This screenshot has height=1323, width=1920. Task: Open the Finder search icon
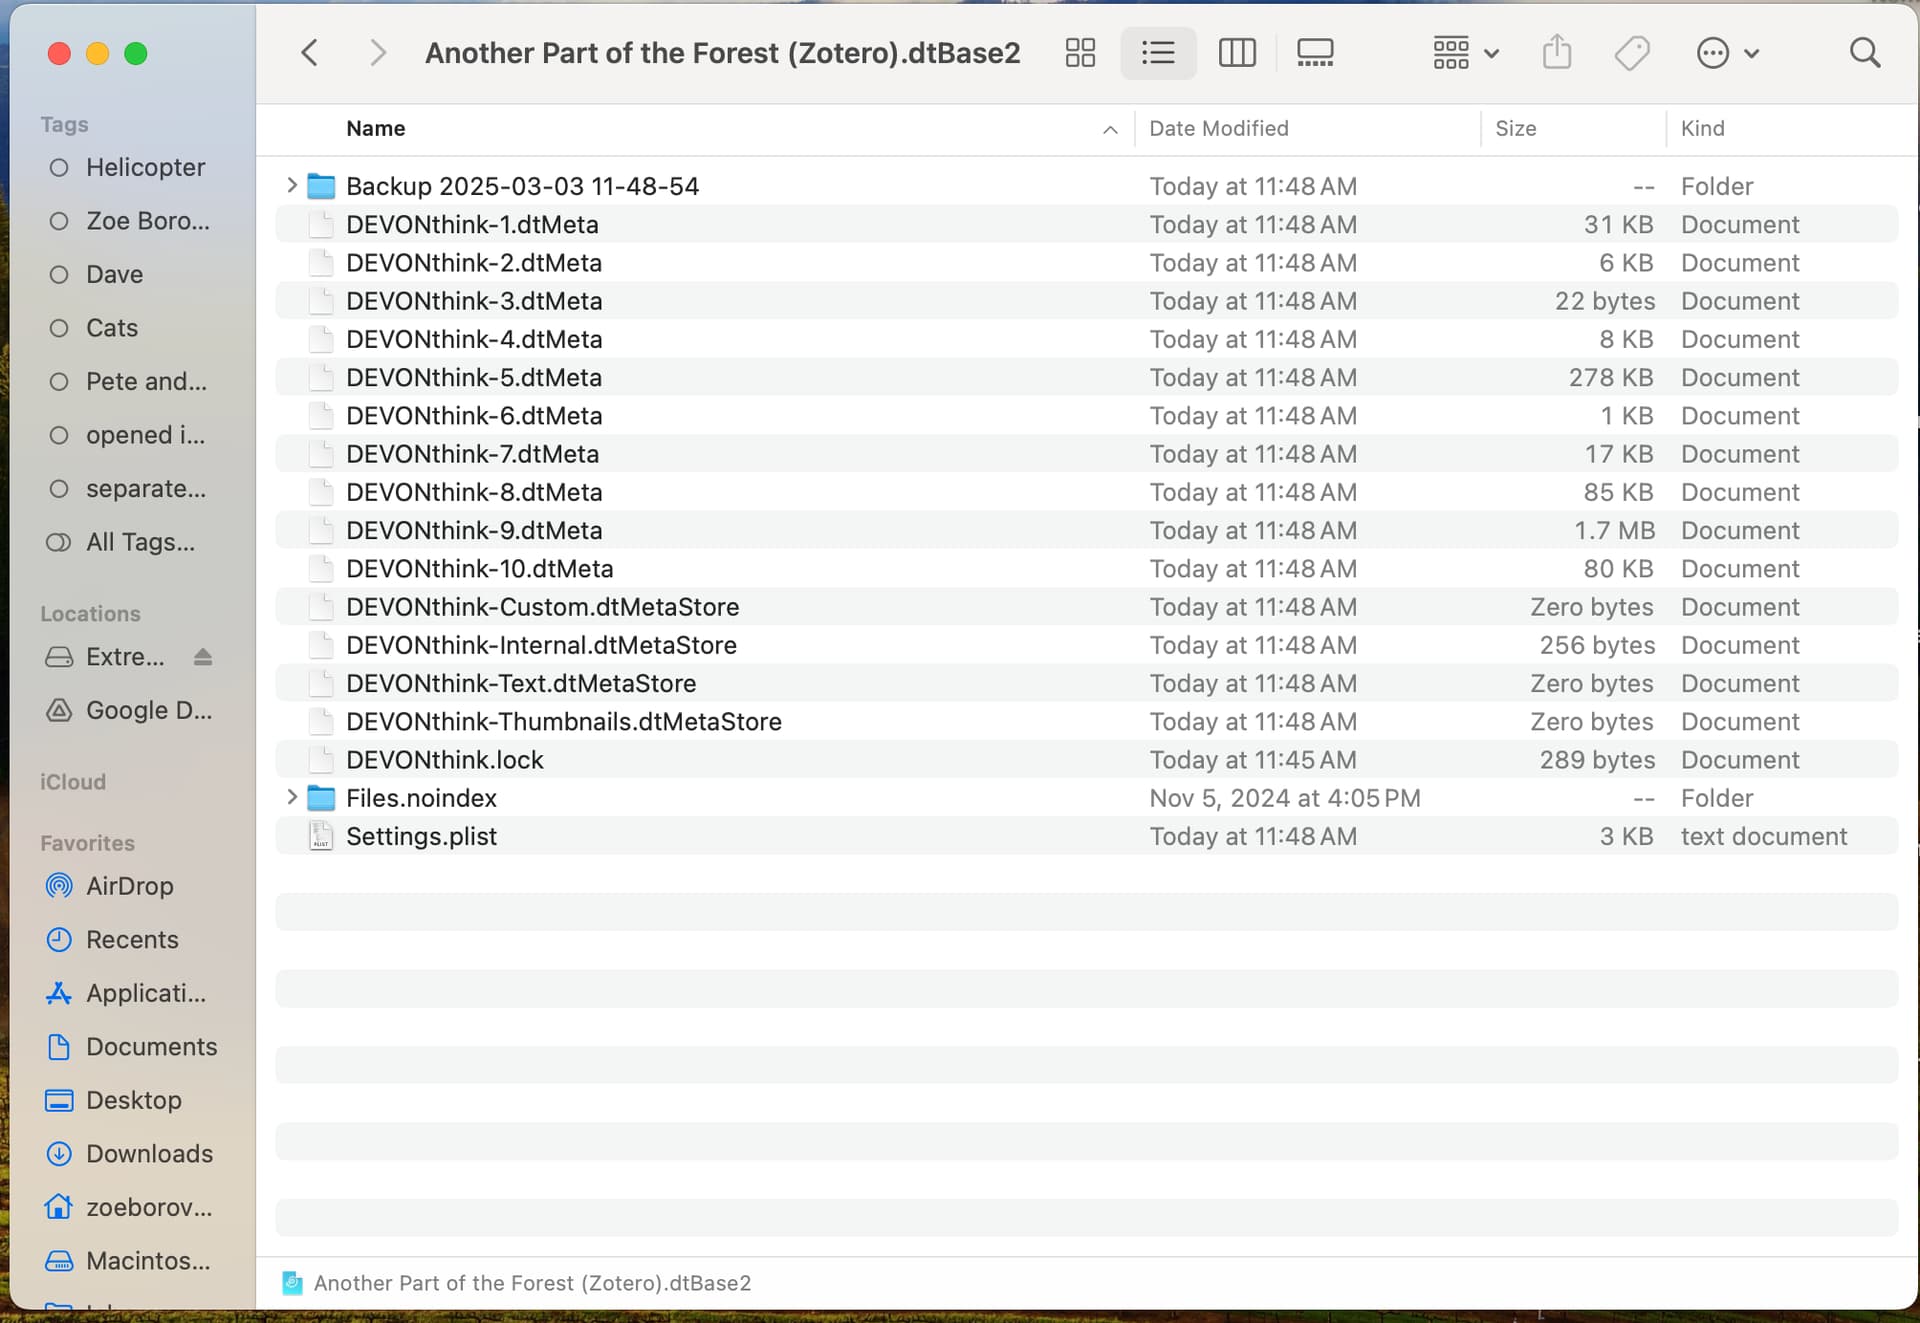[x=1864, y=53]
